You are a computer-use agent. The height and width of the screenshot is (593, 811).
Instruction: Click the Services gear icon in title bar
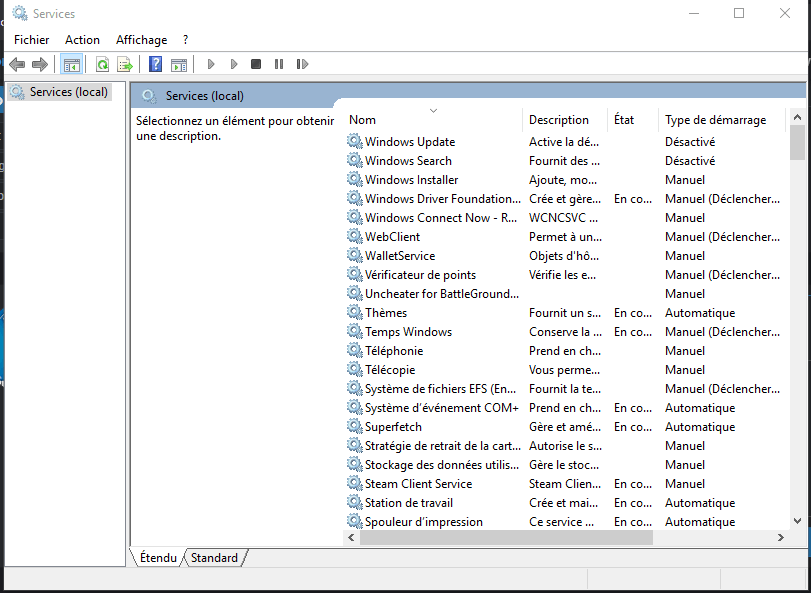(20, 13)
